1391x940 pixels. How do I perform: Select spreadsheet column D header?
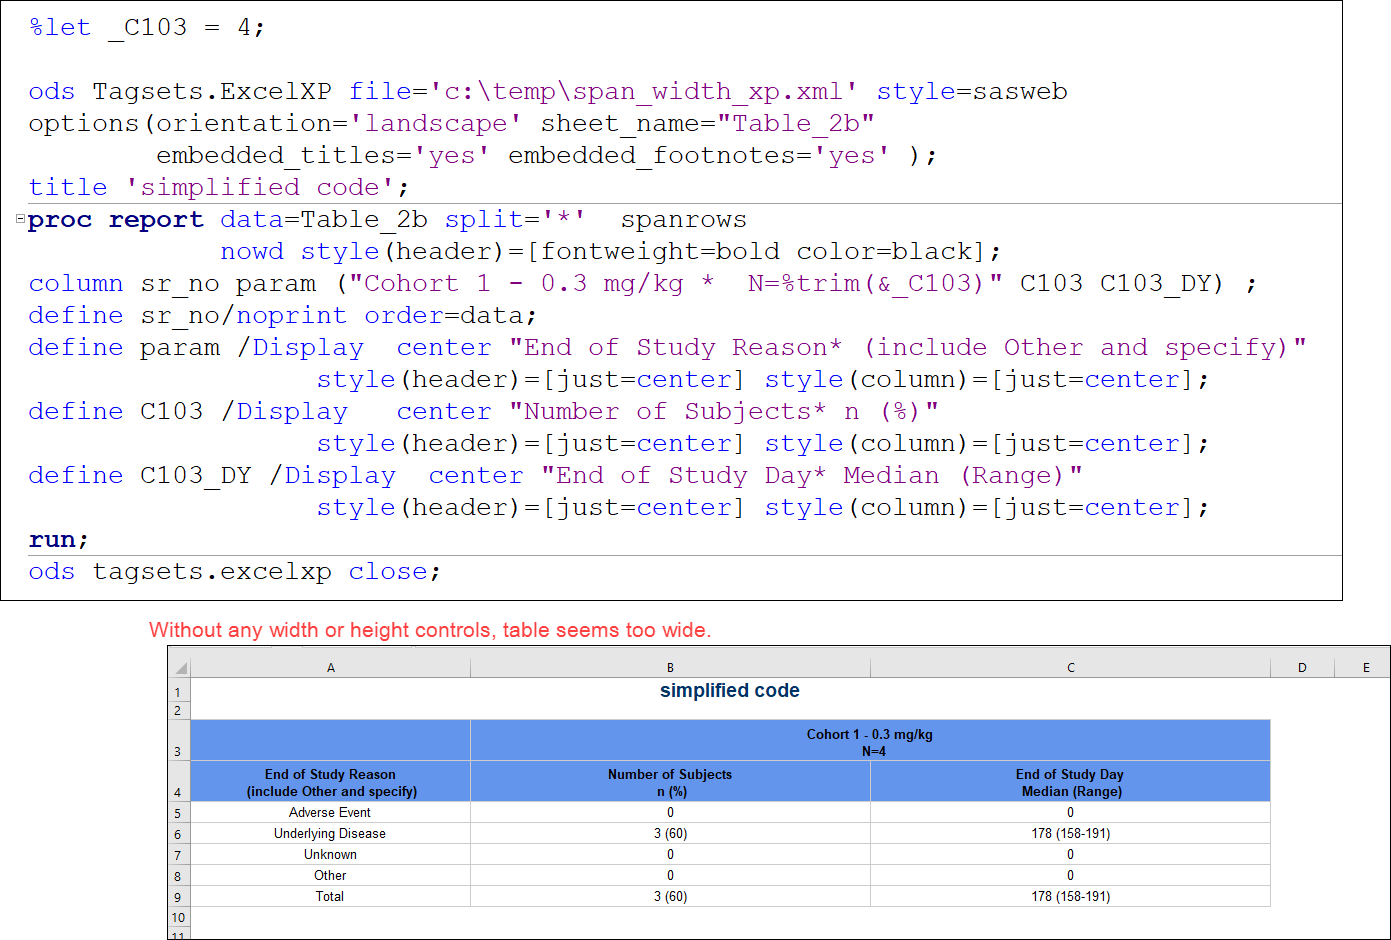coord(1302,666)
